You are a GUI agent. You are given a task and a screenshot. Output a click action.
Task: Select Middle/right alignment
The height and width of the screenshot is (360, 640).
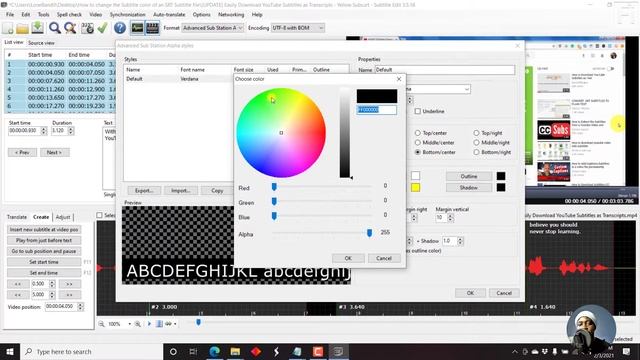tap(476, 142)
